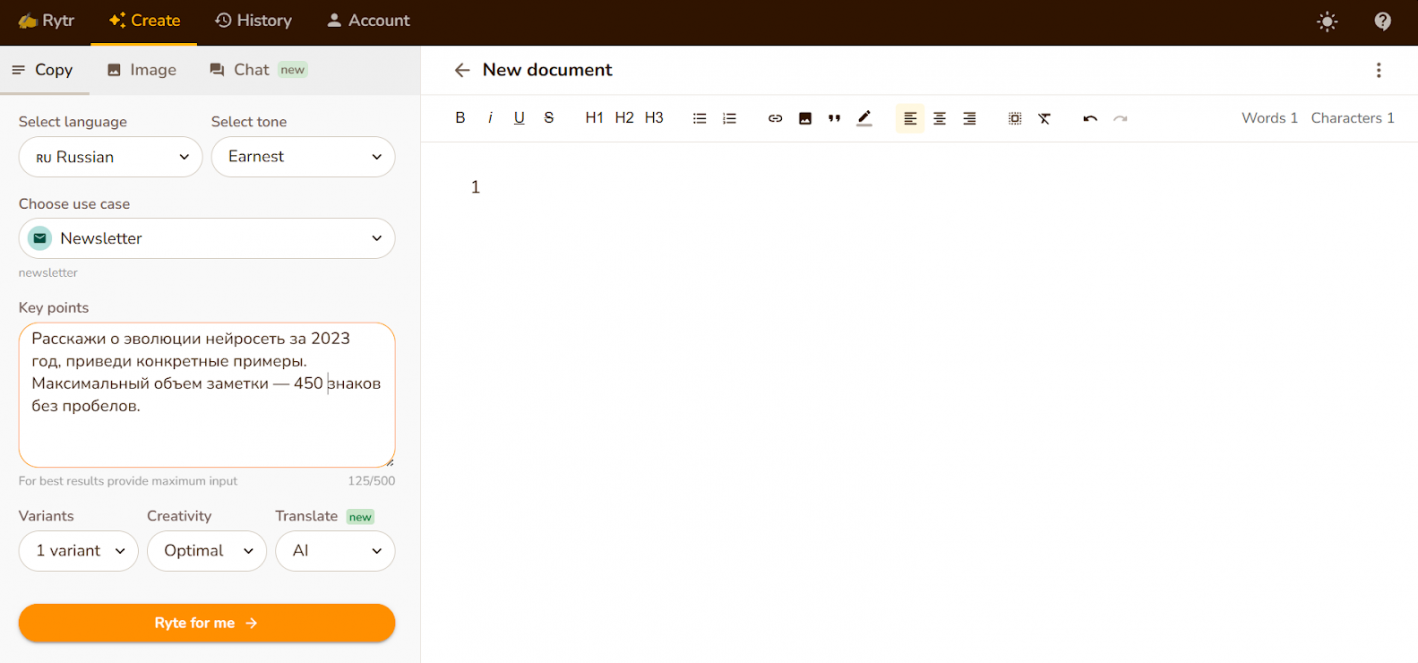
Task: Open the help question mark icon
Action: click(1383, 21)
